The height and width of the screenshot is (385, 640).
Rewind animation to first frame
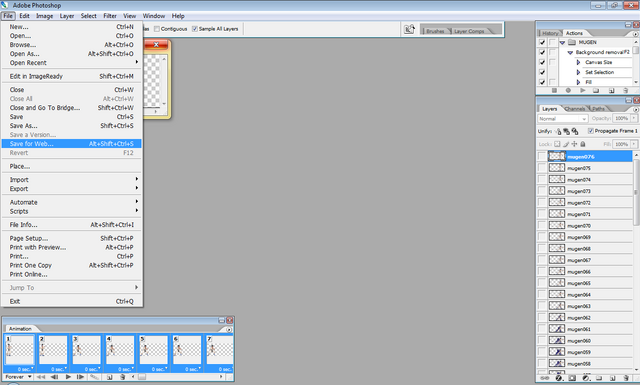click(41, 377)
